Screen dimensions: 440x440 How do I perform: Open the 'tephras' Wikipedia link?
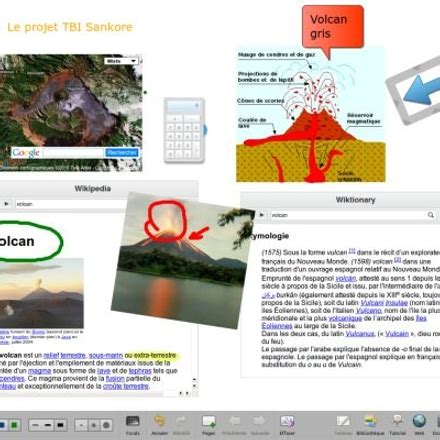tap(140, 371)
